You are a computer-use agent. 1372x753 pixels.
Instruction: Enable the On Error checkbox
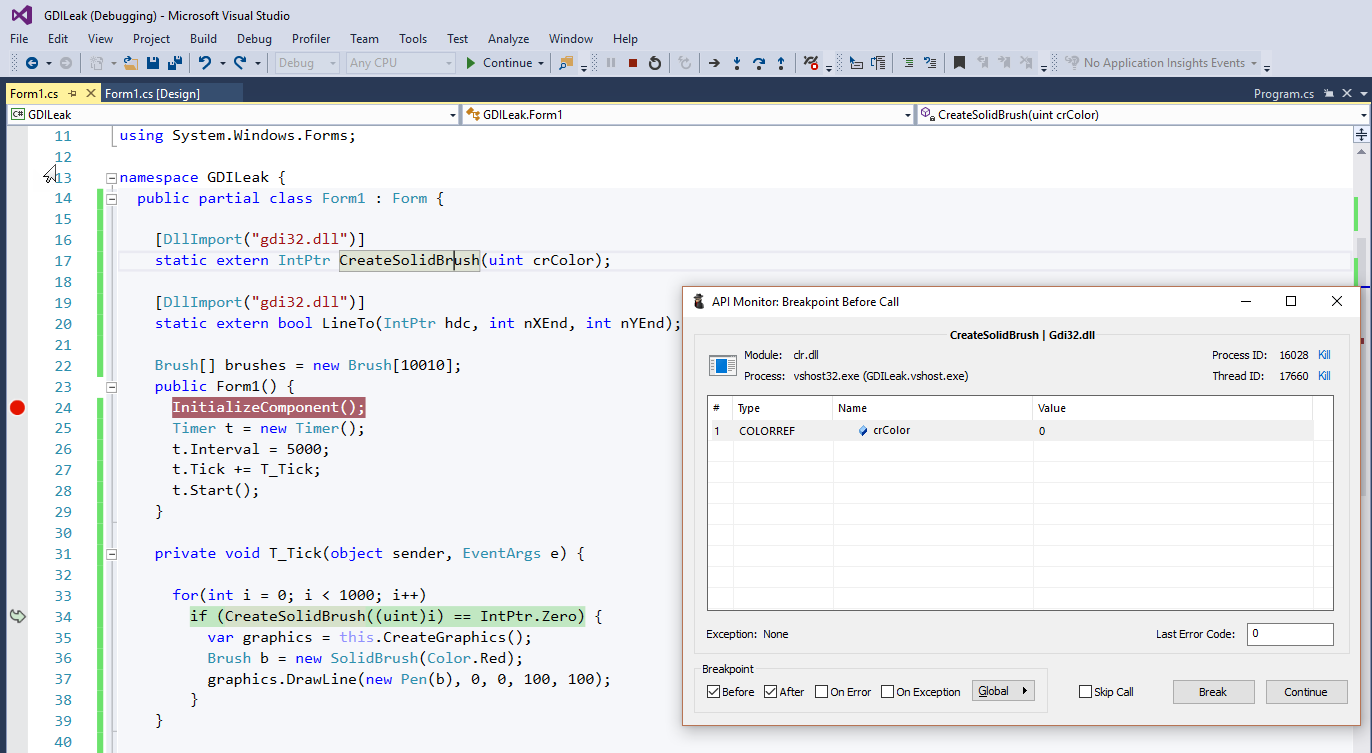tap(821, 692)
